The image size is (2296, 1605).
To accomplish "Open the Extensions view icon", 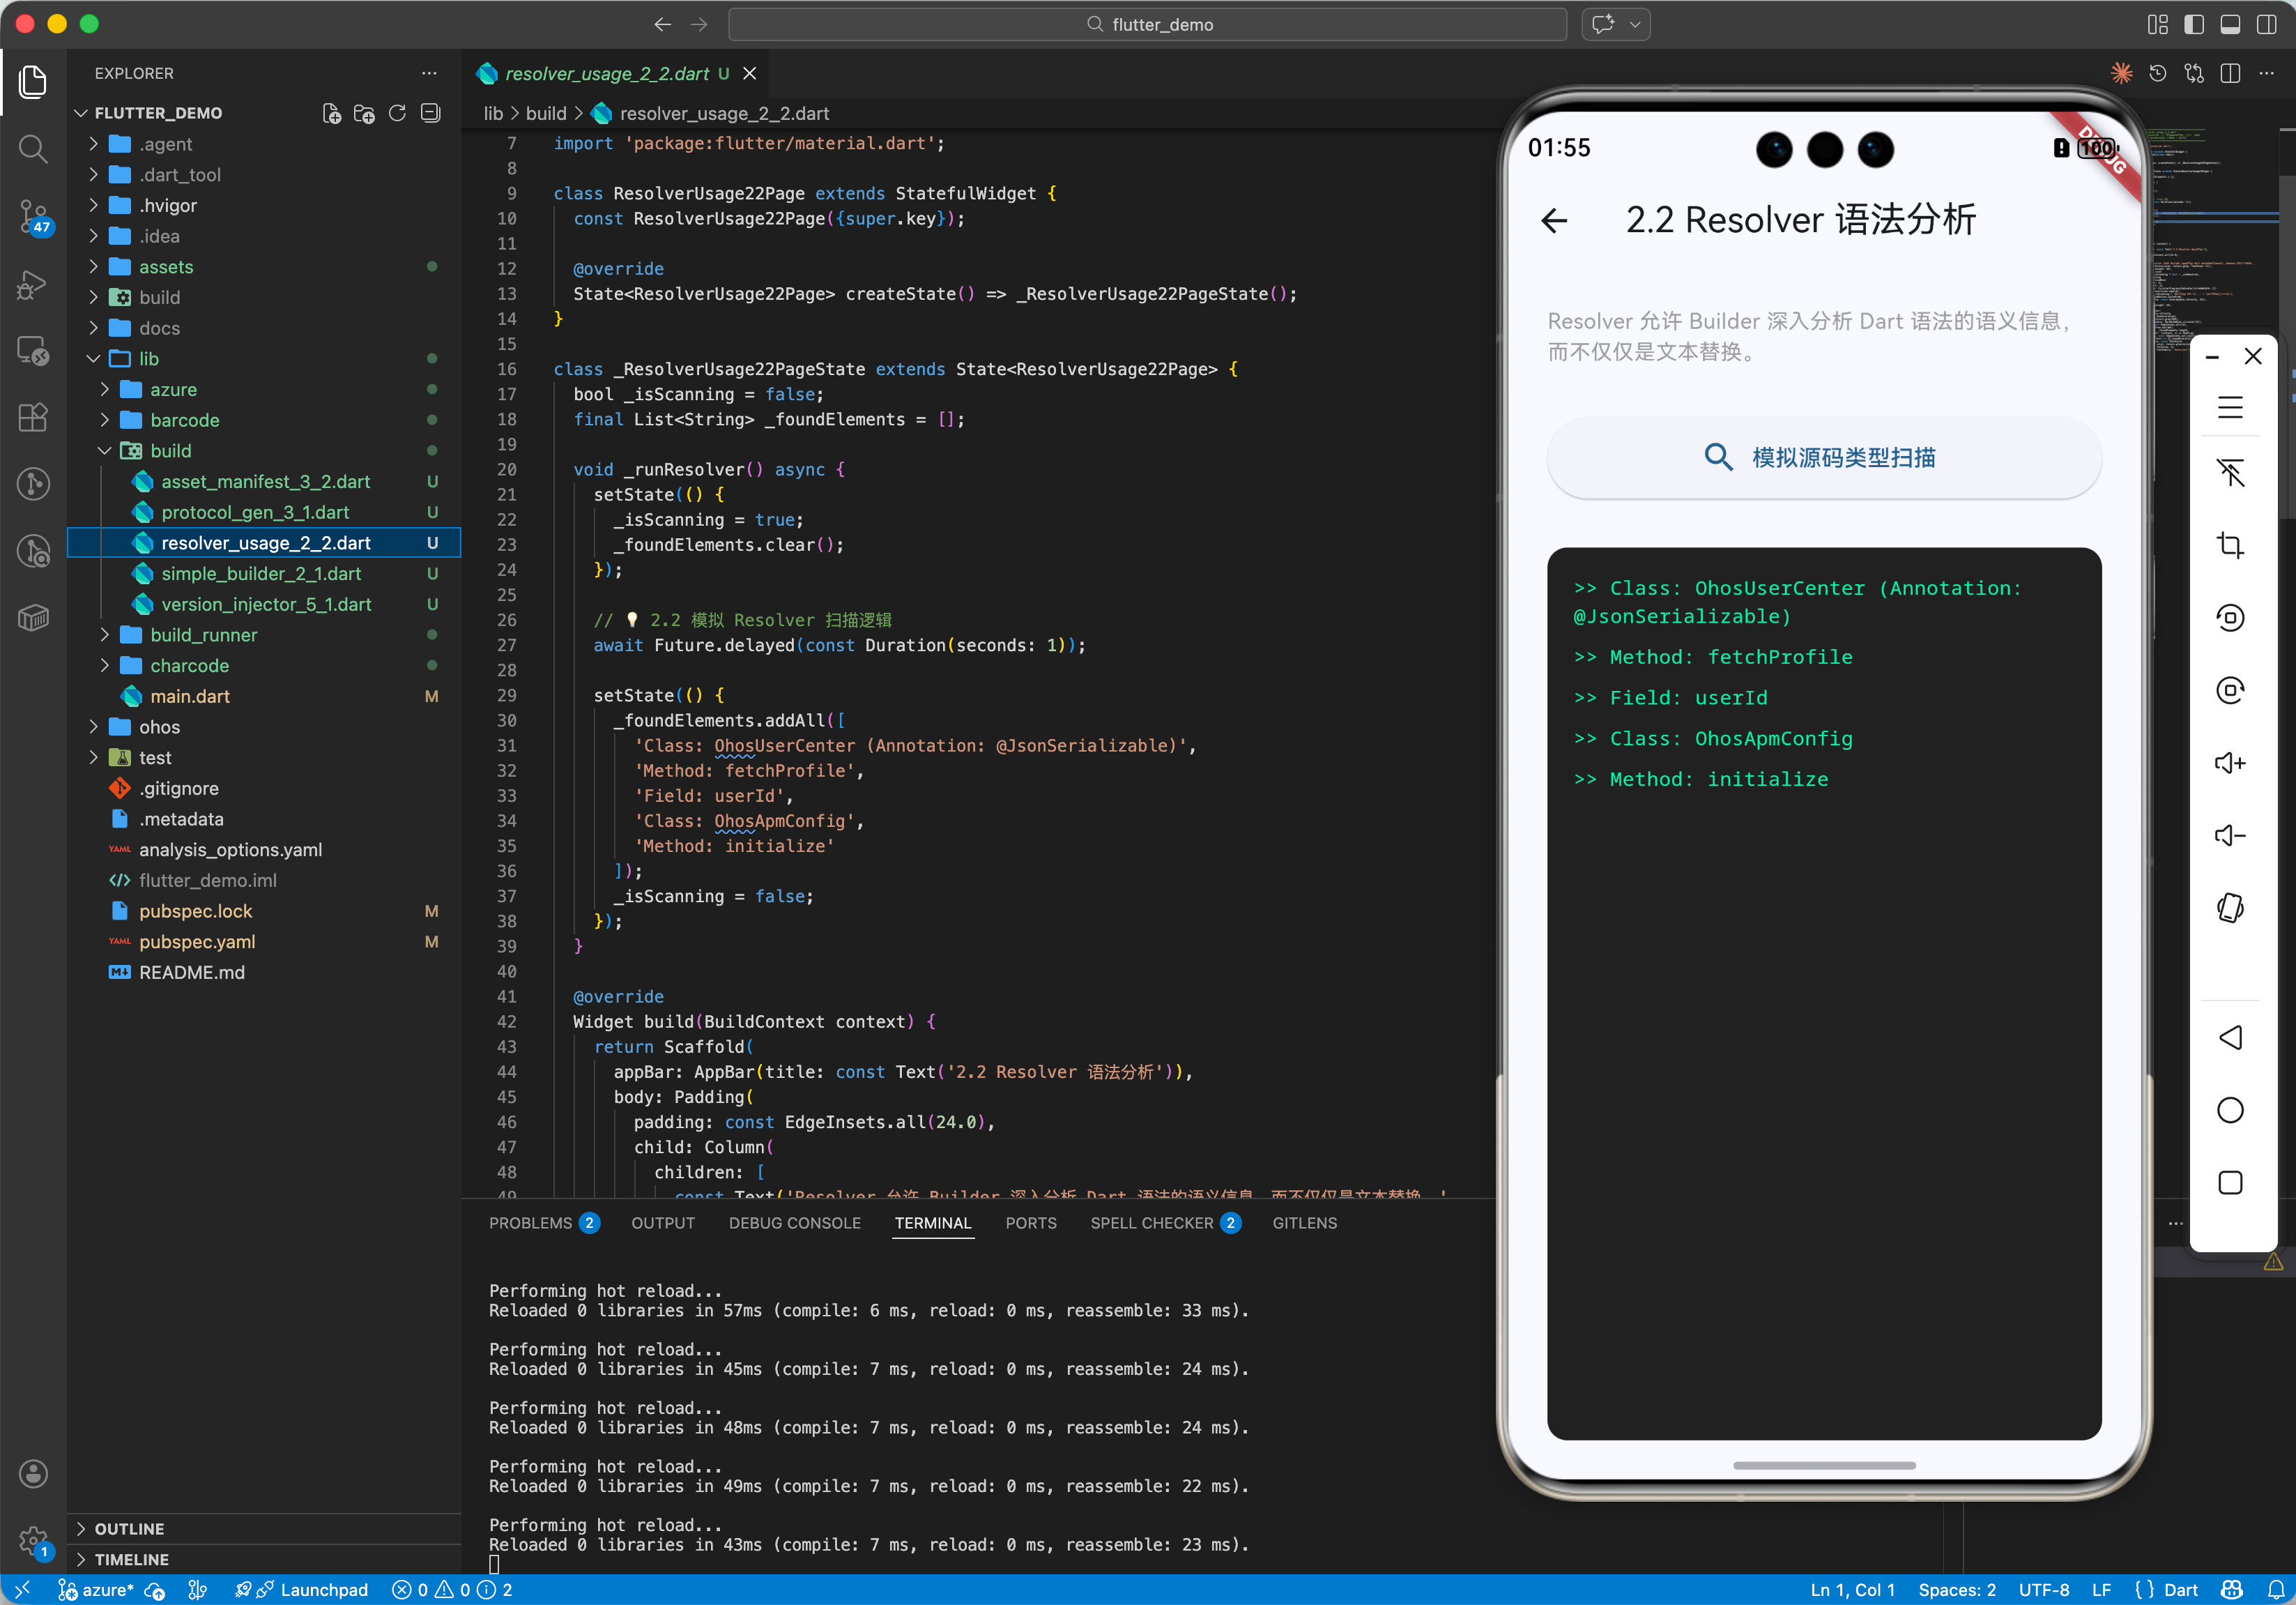I will (33, 417).
